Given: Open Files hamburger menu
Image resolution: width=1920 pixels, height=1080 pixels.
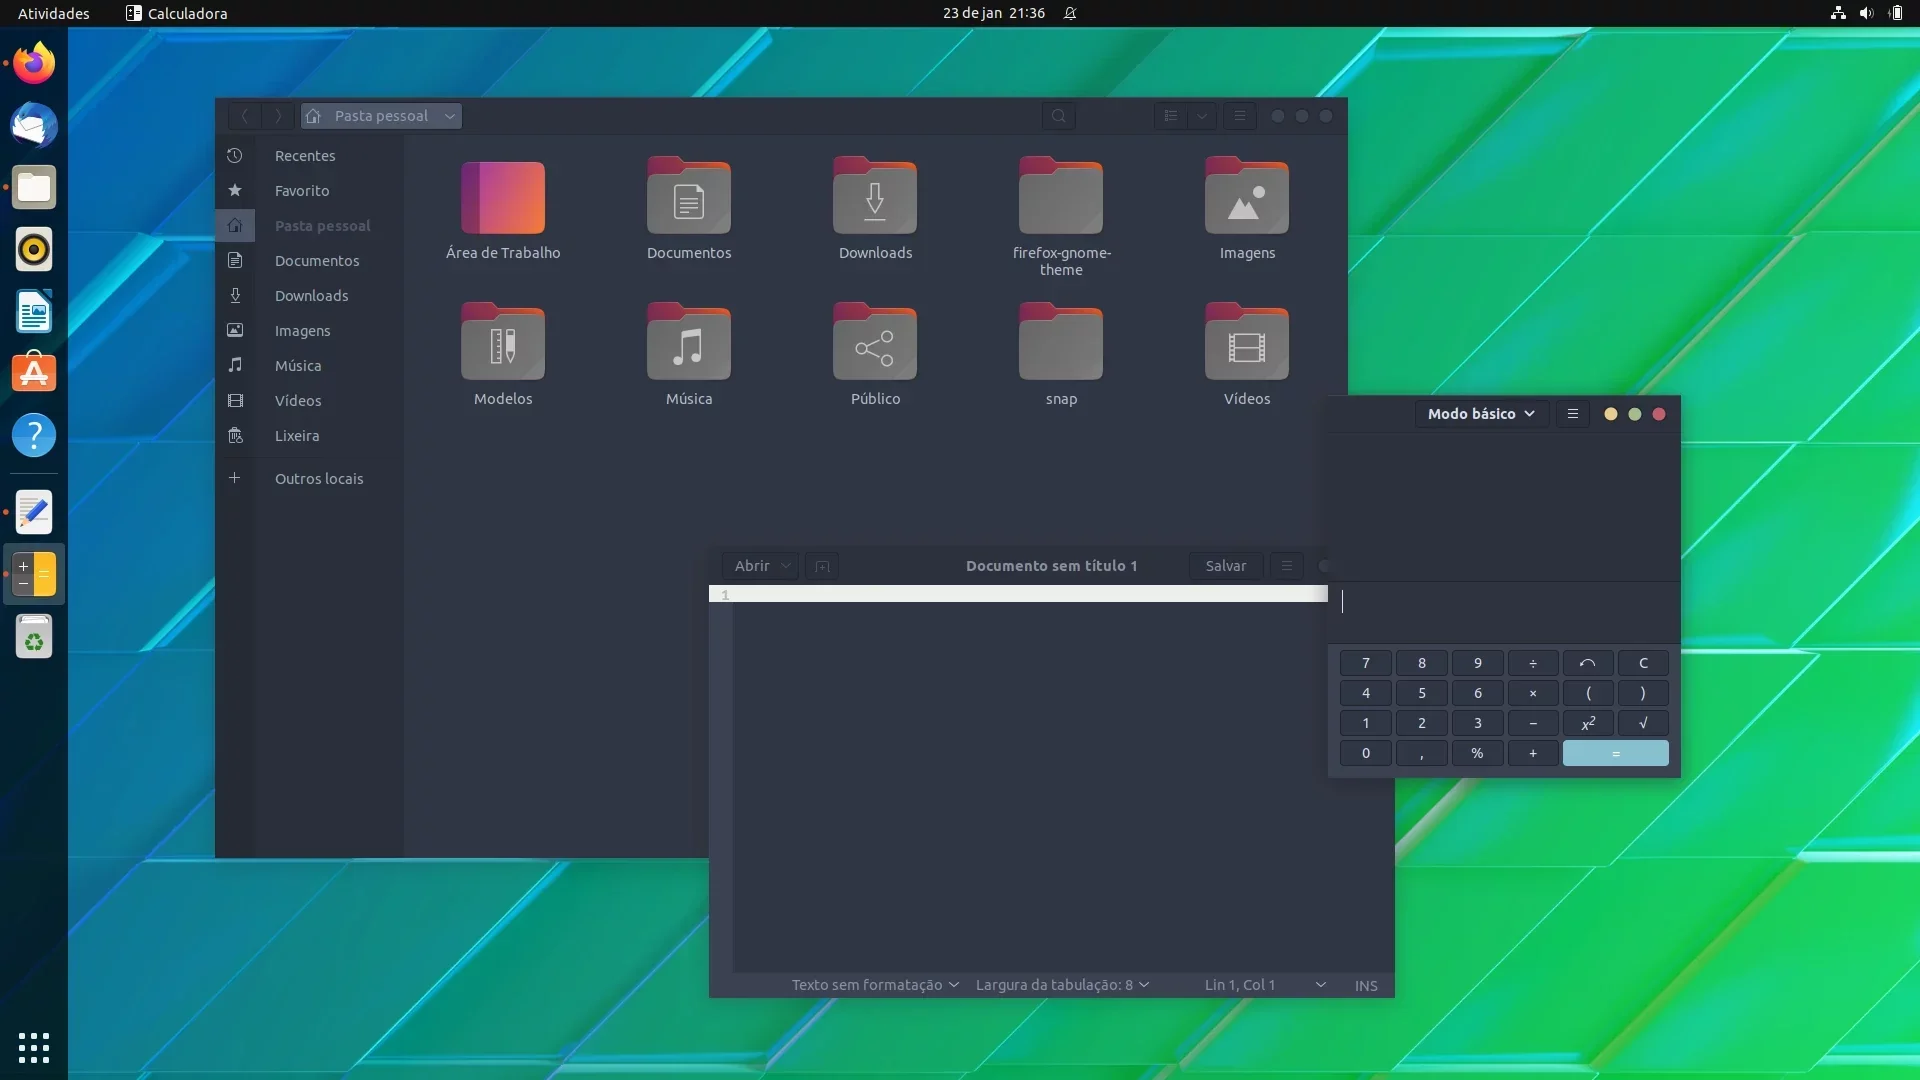Looking at the screenshot, I should click(1240, 116).
